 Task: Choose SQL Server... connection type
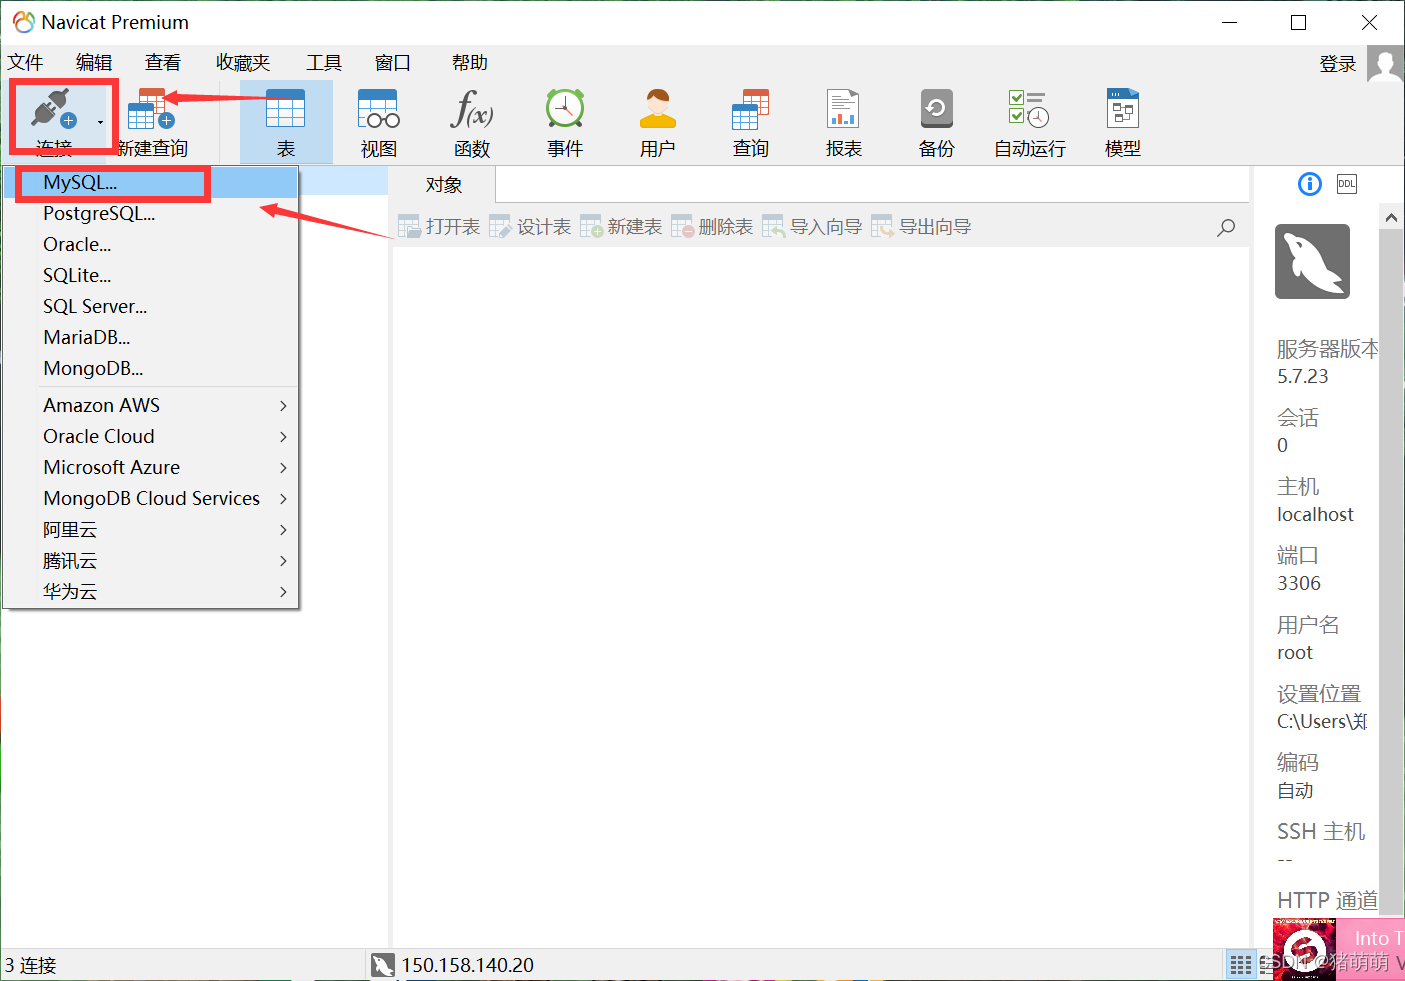pos(151,307)
